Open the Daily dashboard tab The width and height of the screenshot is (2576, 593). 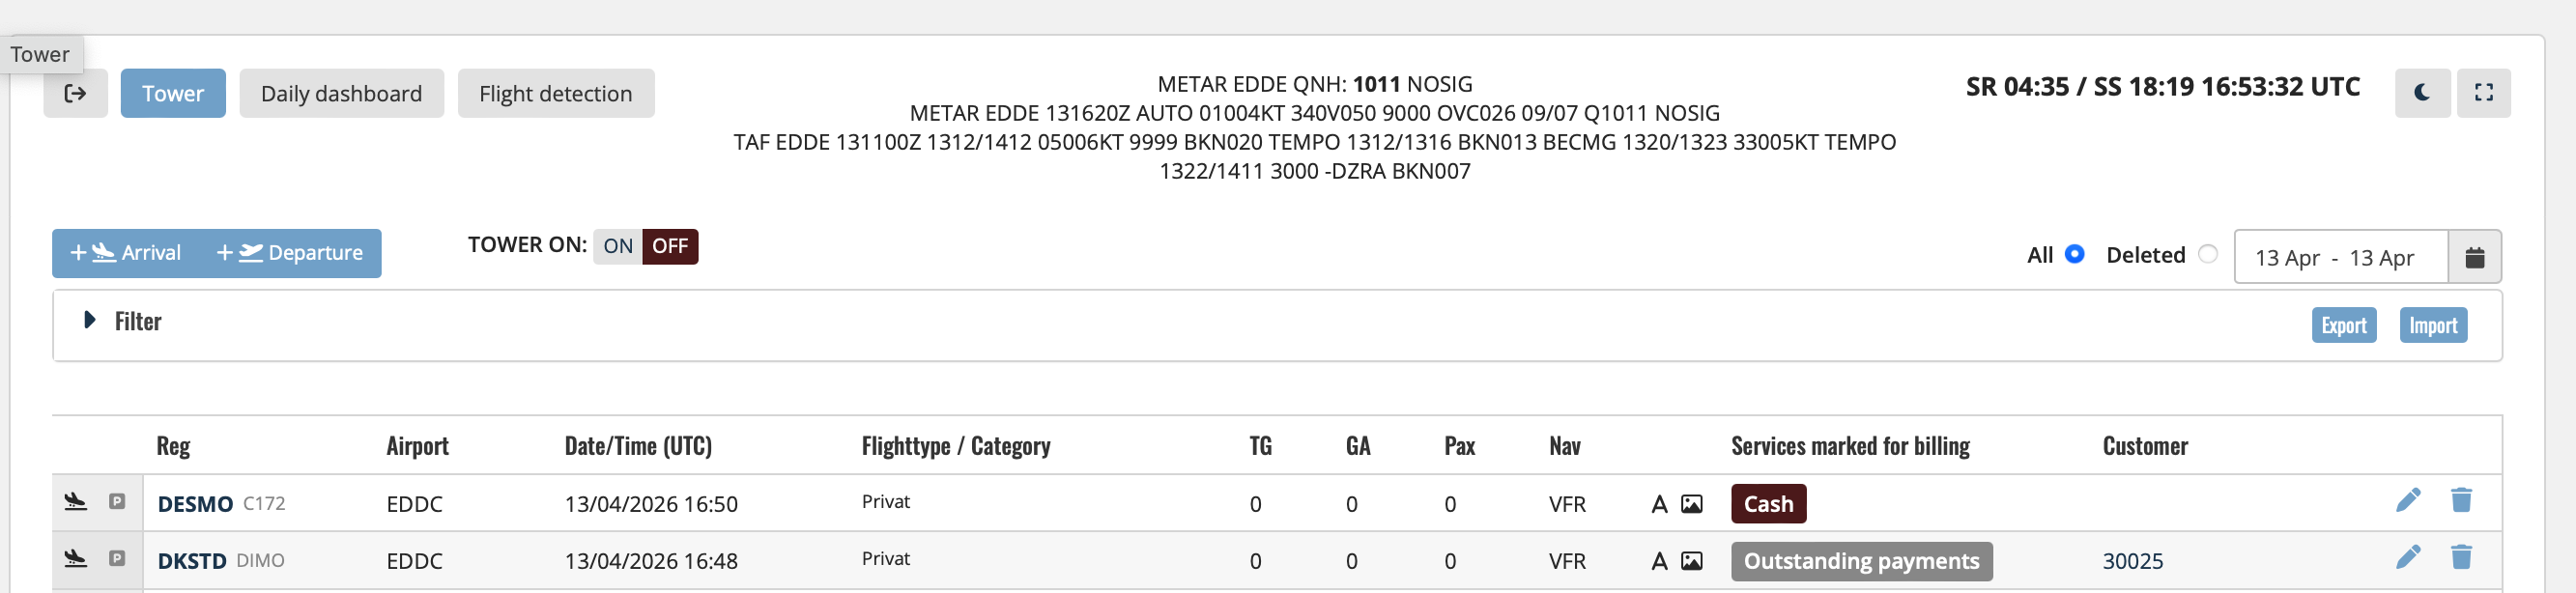[x=341, y=93]
